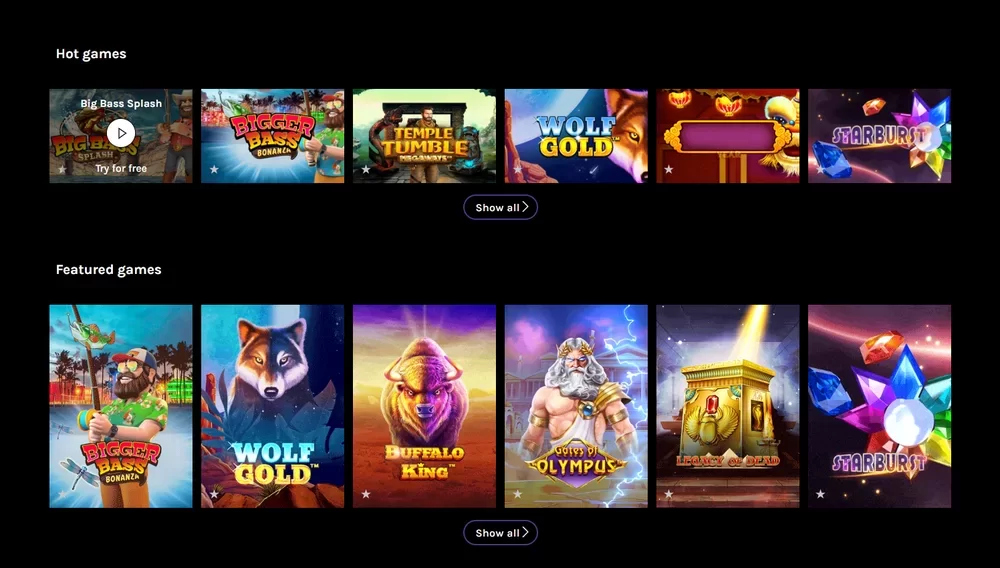Favorite Buffalo King with star icon
The image size is (1000, 568).
(x=366, y=494)
